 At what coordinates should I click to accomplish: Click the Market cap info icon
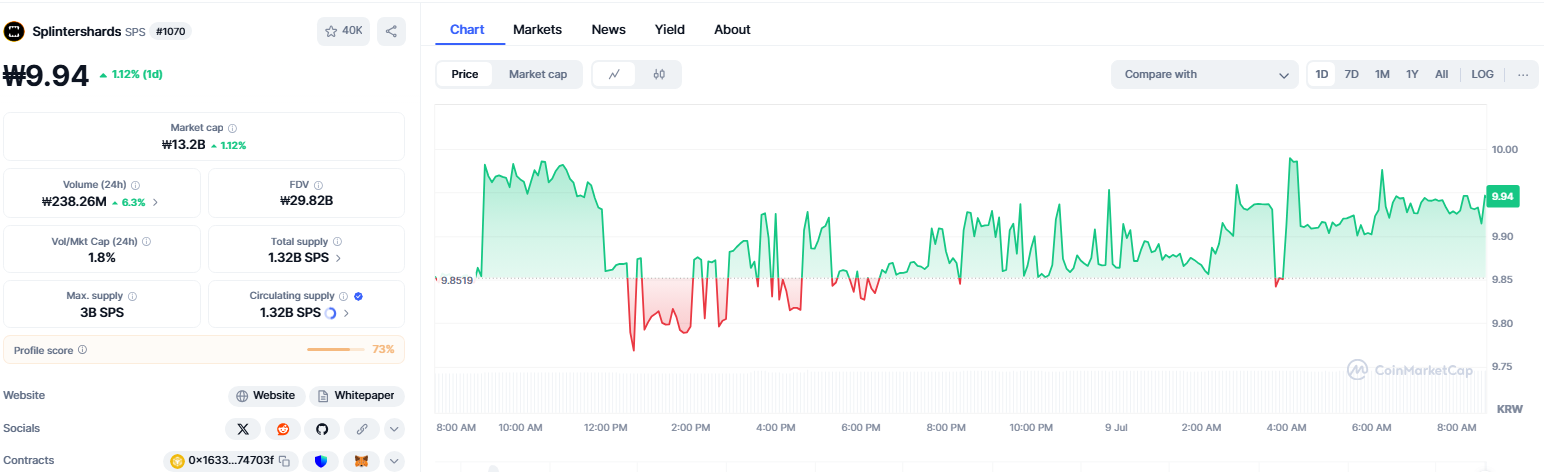click(232, 128)
